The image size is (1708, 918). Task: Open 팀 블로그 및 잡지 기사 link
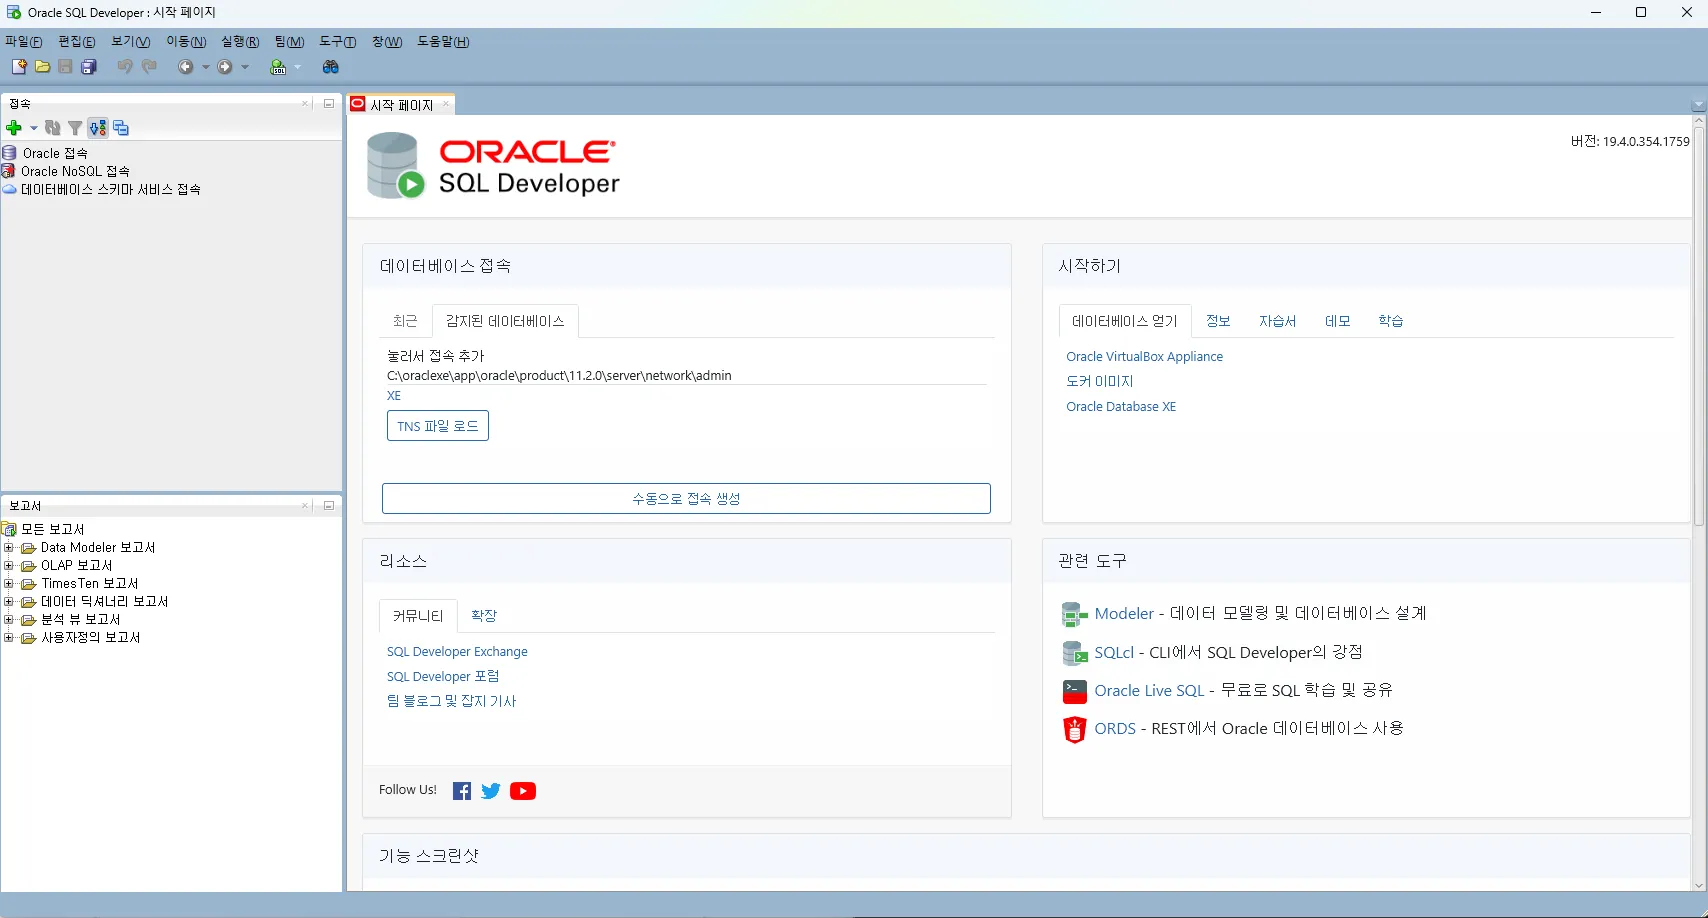(x=452, y=702)
